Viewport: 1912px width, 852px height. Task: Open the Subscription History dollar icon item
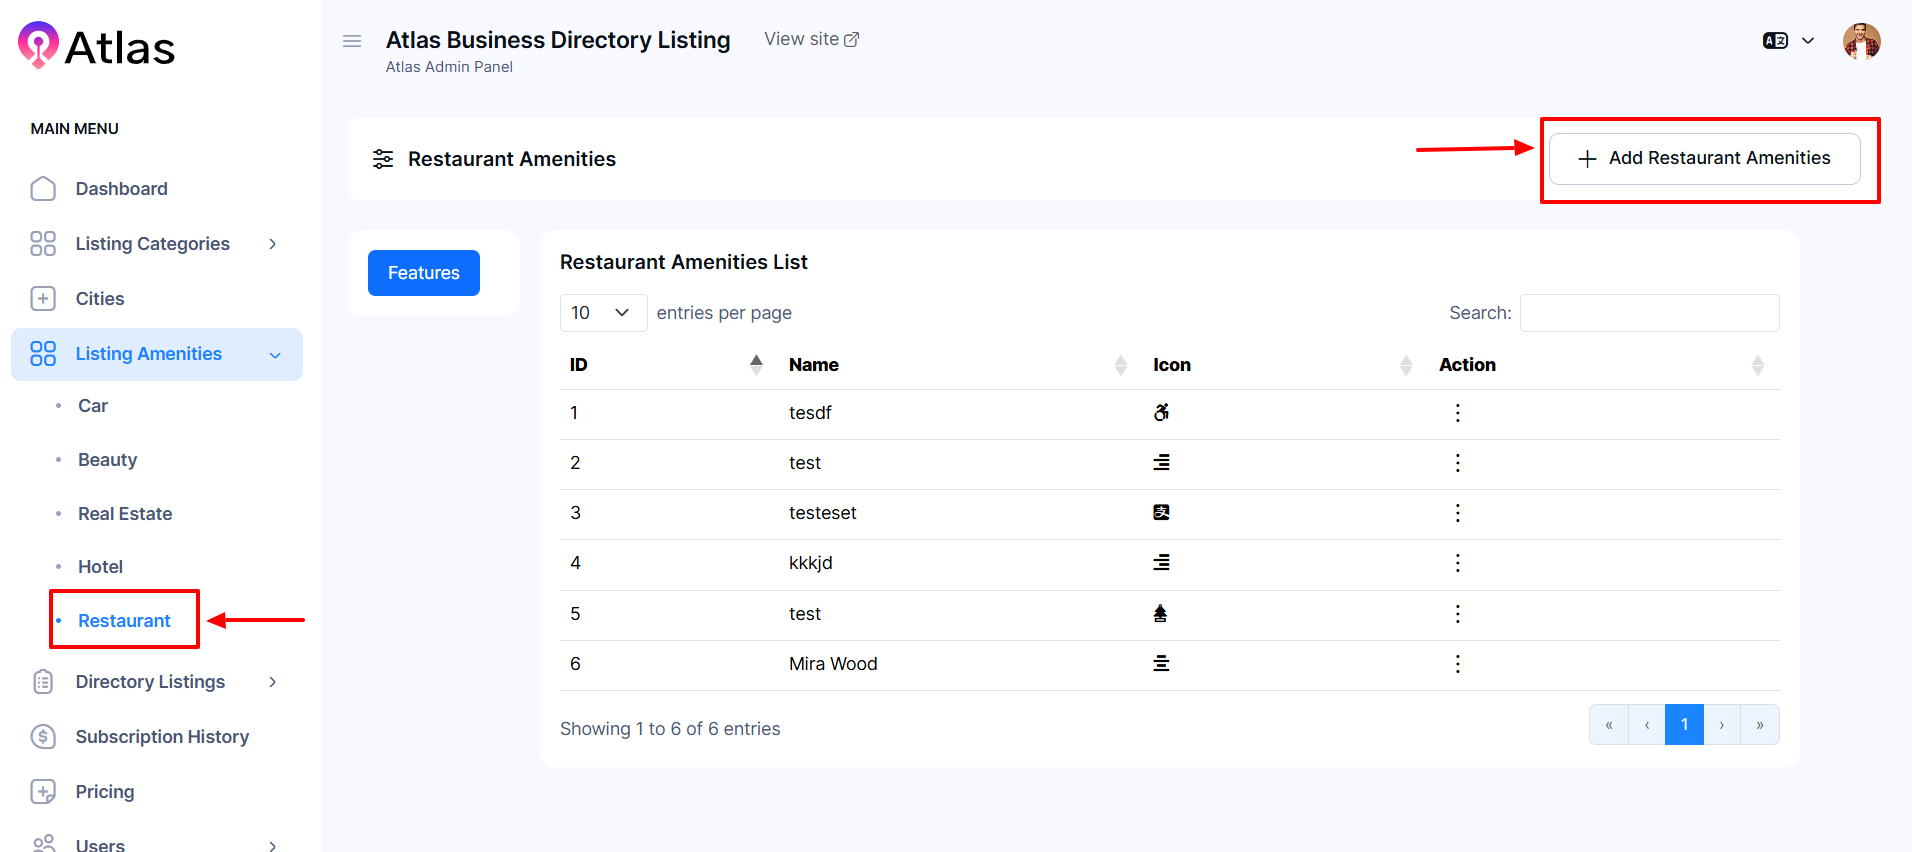pos(43,737)
